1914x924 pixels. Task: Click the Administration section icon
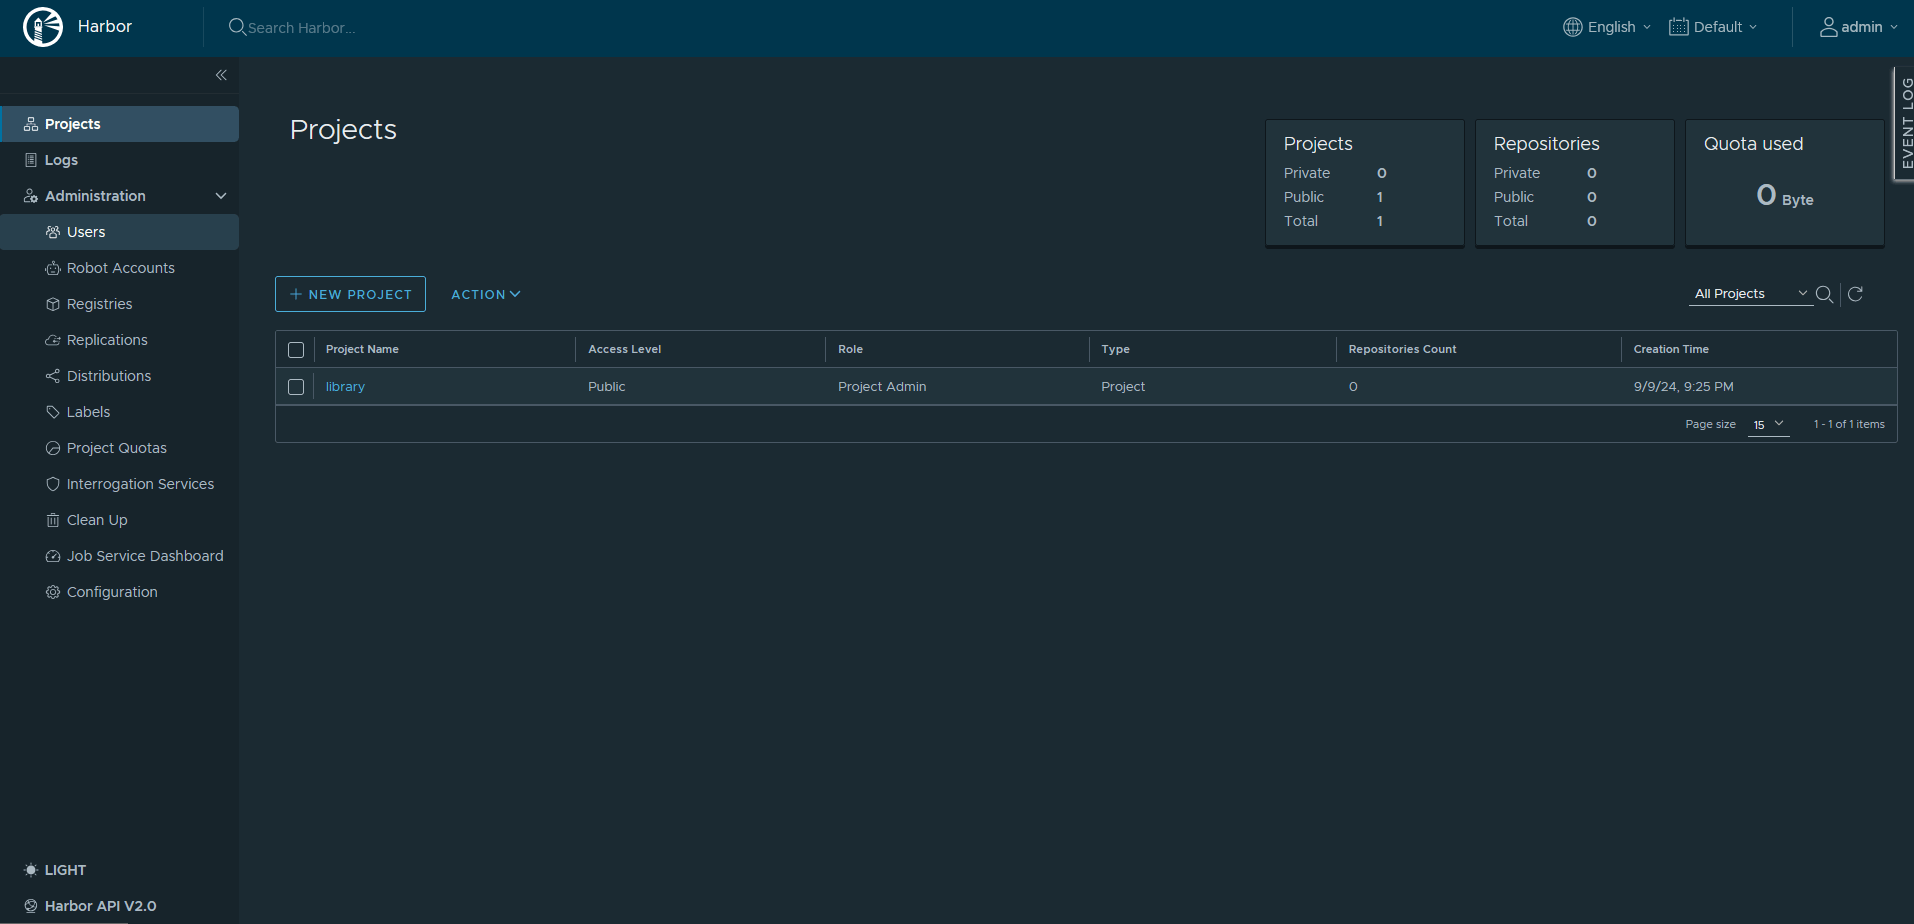[31, 196]
